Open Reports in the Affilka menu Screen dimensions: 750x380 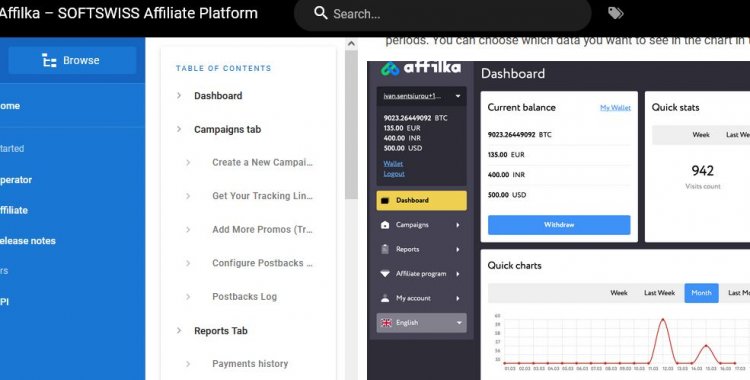(x=421, y=249)
